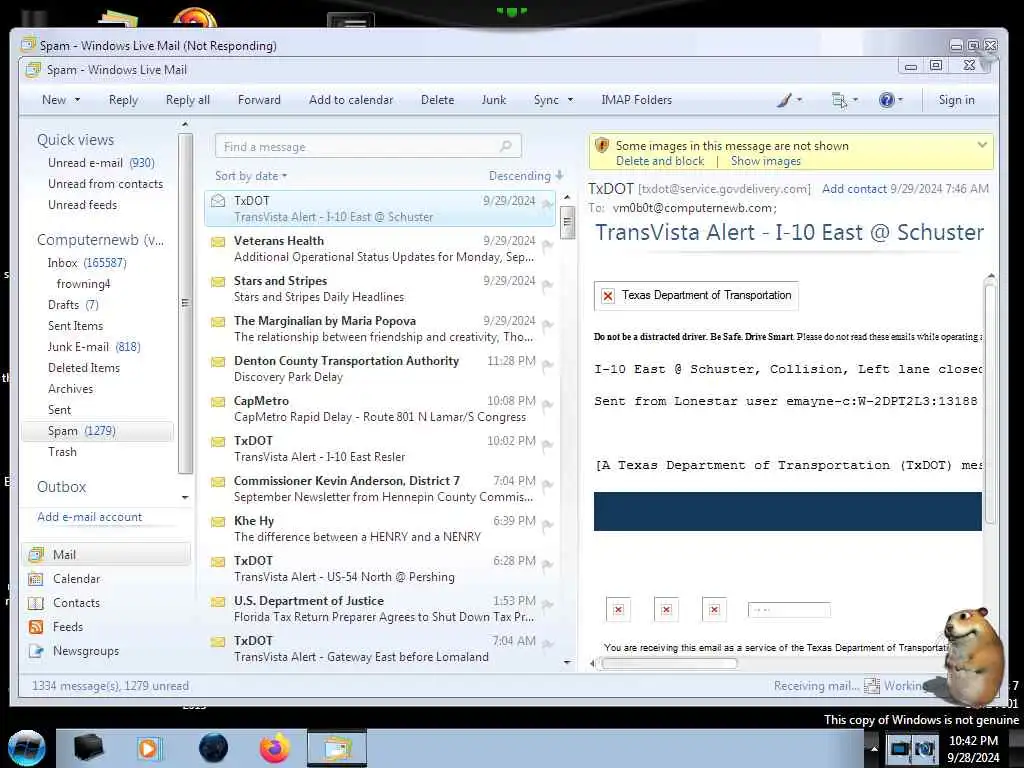Click Delete in the toolbar
This screenshot has width=1024, height=768.
[x=438, y=100]
